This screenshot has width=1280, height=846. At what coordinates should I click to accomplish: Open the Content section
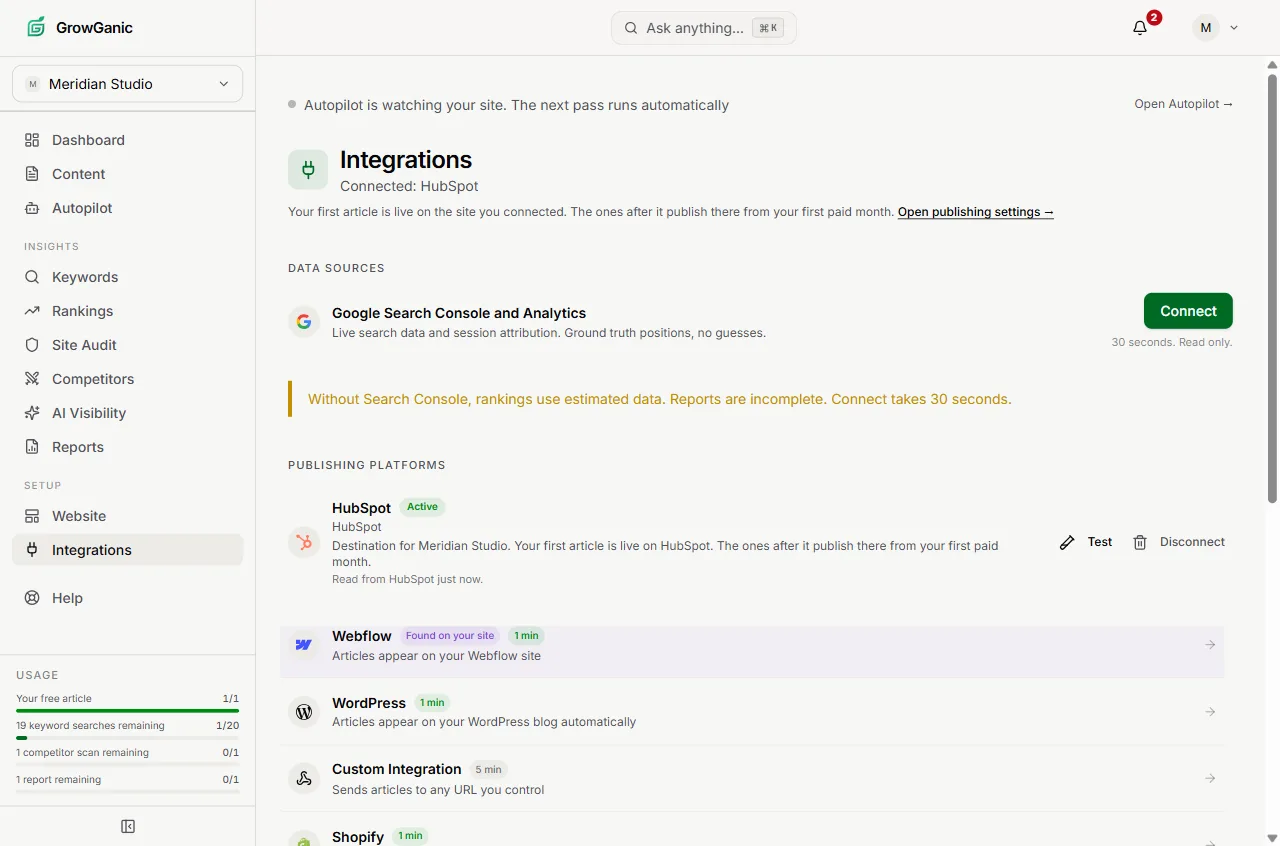click(x=127, y=174)
